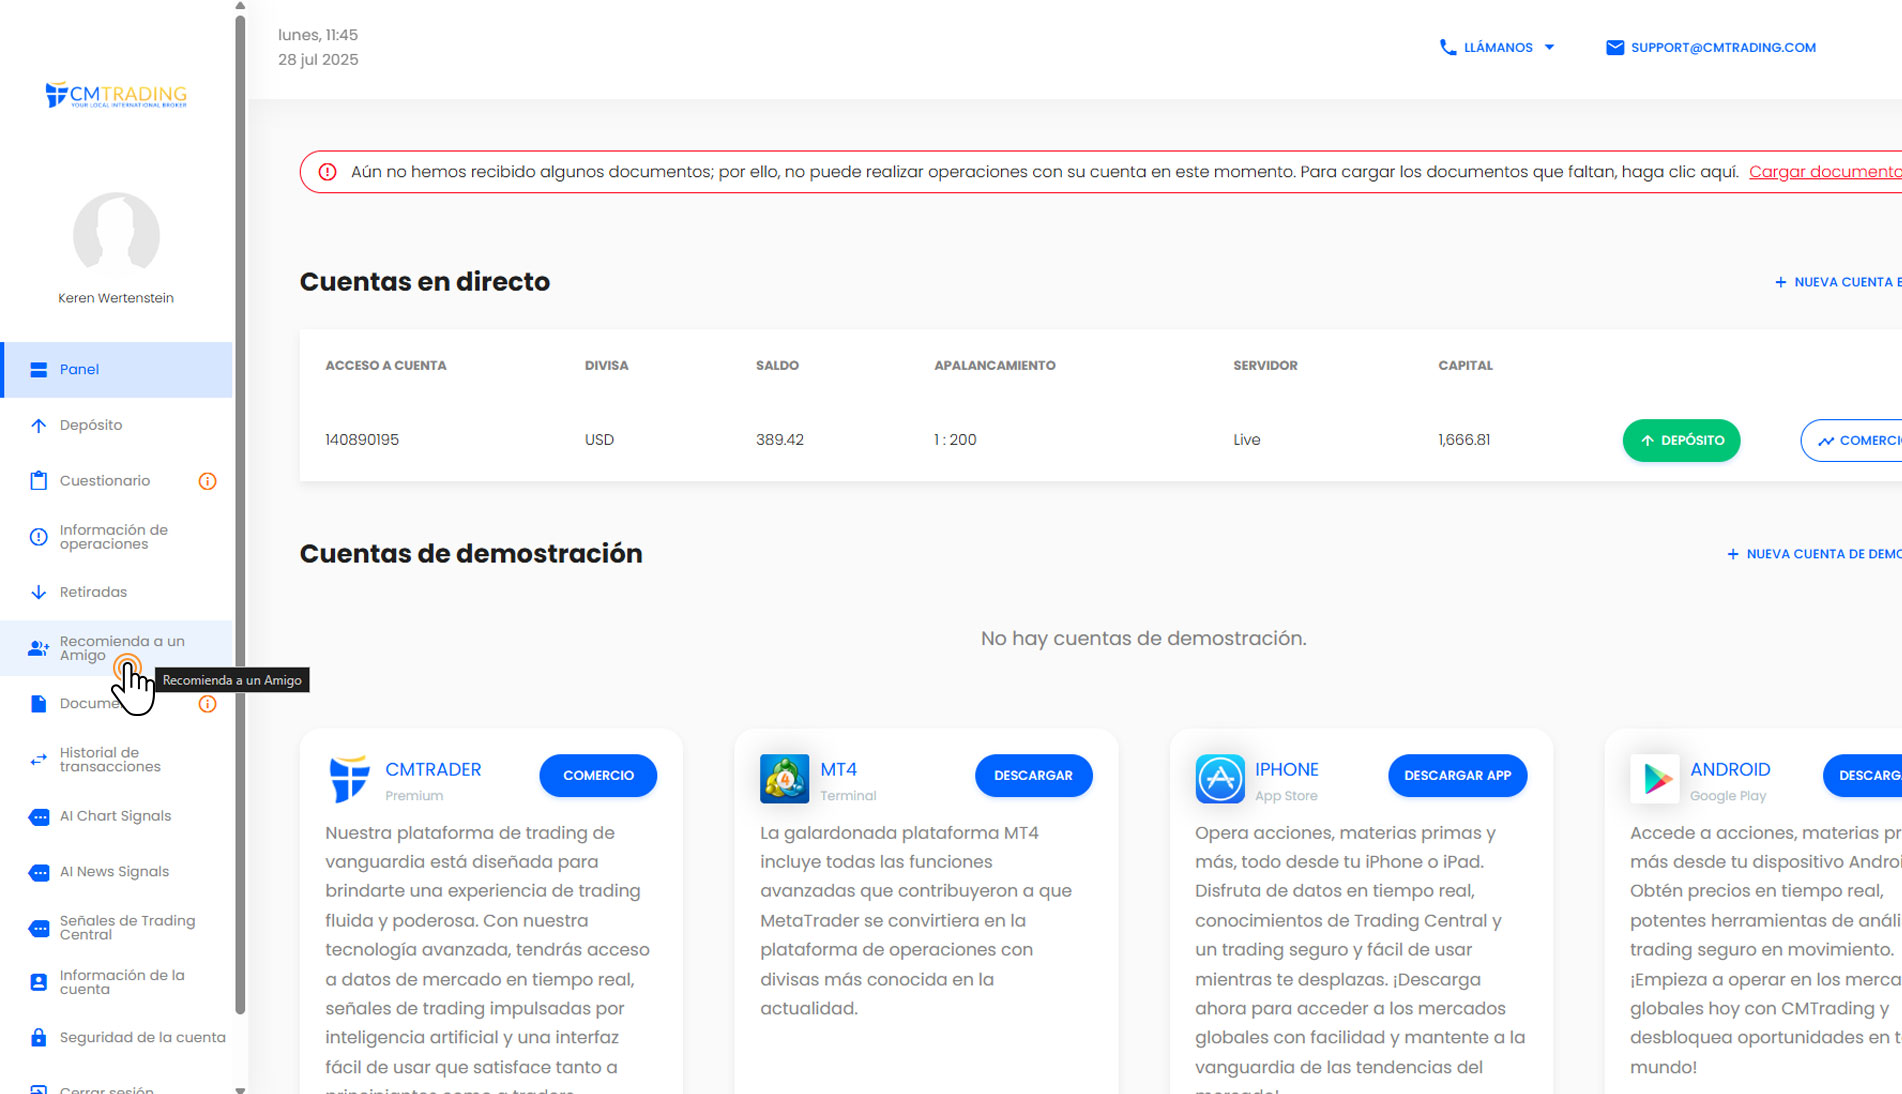Click the Información de la cuenta person icon
Screen dimensions: 1902x1094
point(39,983)
